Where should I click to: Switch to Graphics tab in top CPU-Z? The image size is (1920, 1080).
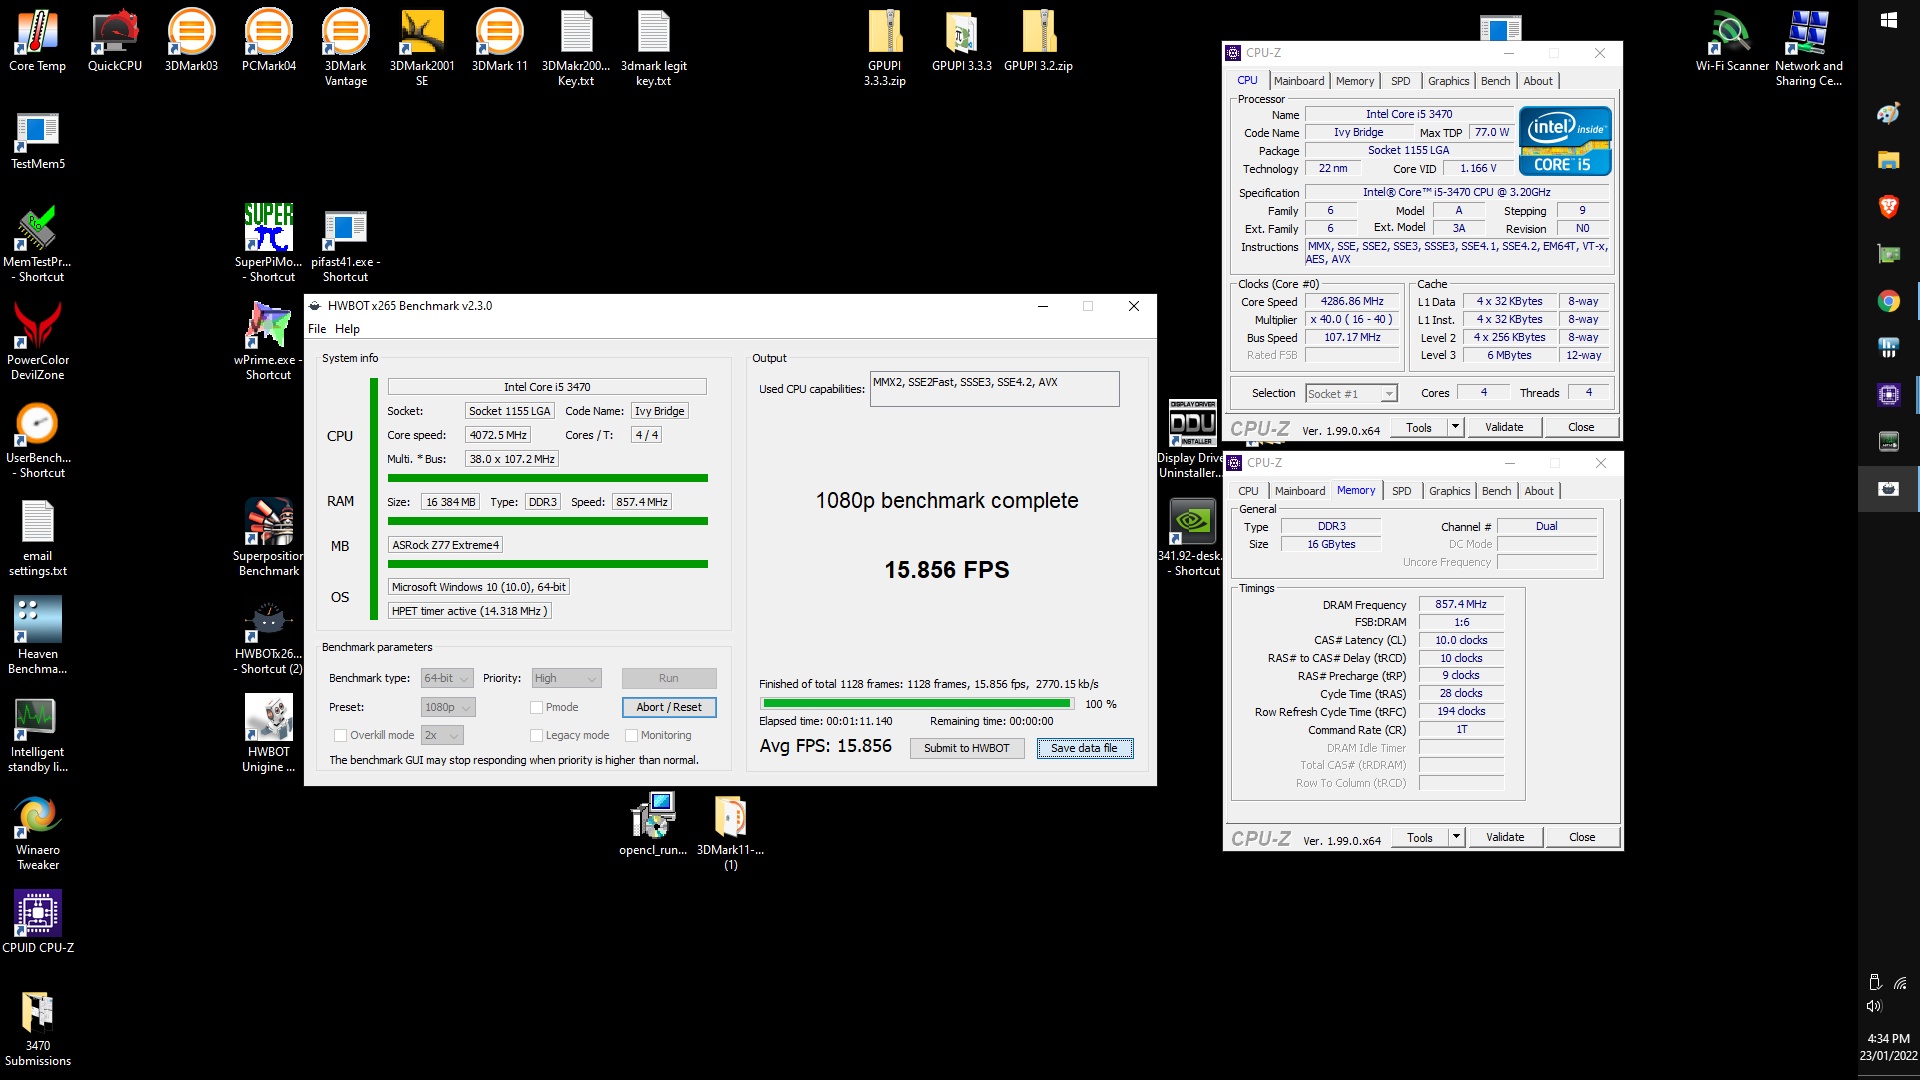1448,81
